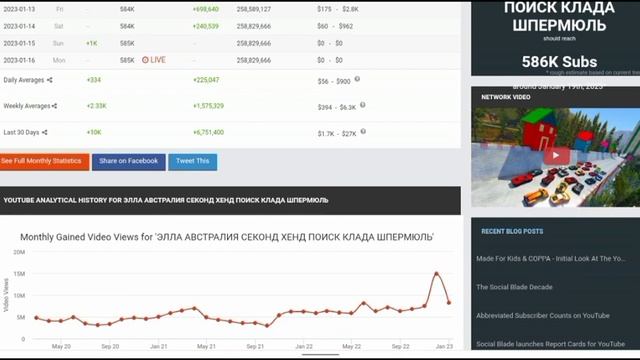Screen dimensions: 640x360
Task: Play the network video
Action: [556, 156]
